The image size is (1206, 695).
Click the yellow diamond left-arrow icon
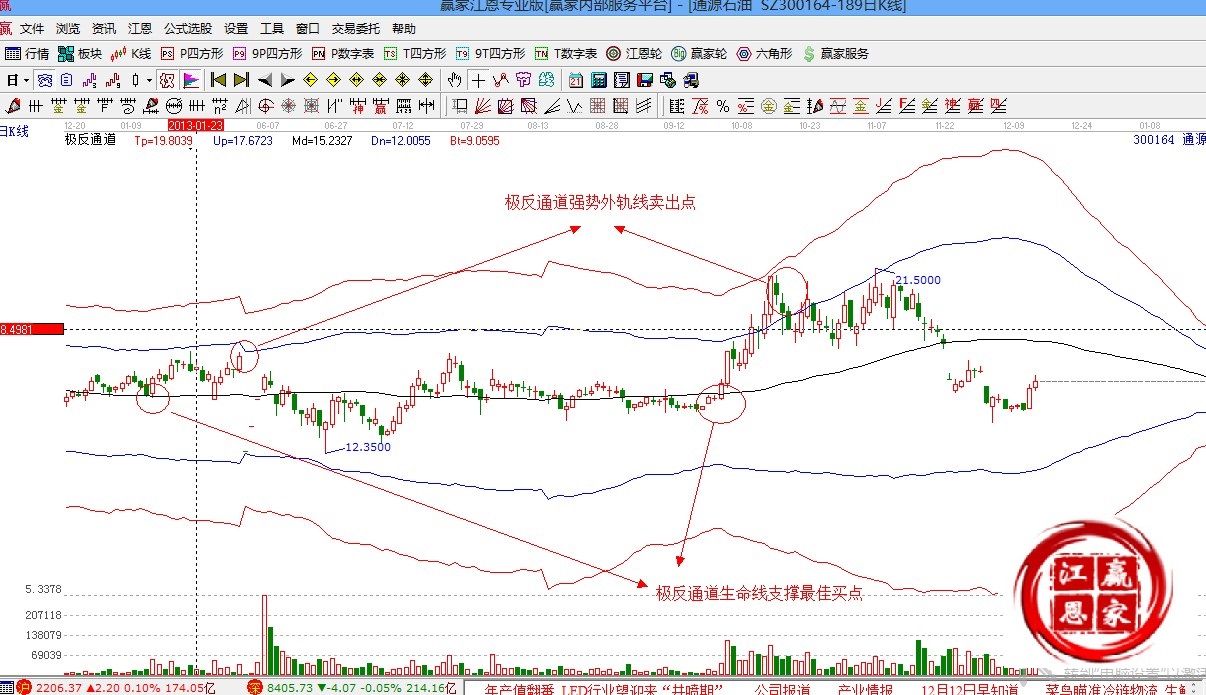(310, 80)
